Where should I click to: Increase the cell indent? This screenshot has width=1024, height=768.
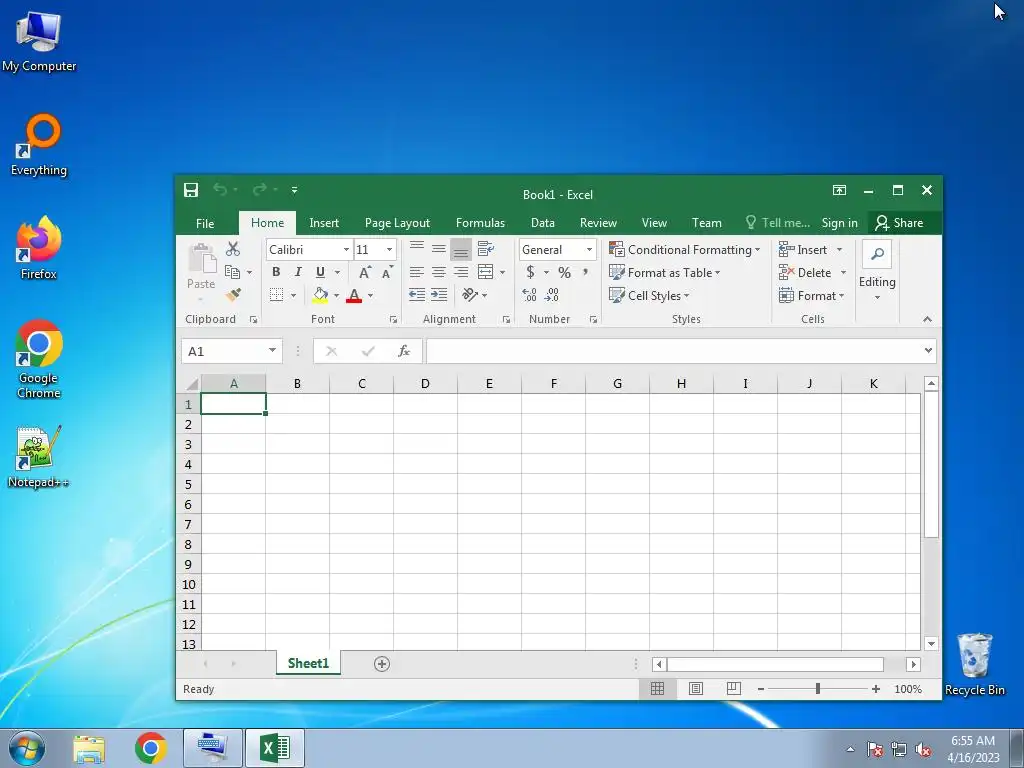(x=439, y=295)
